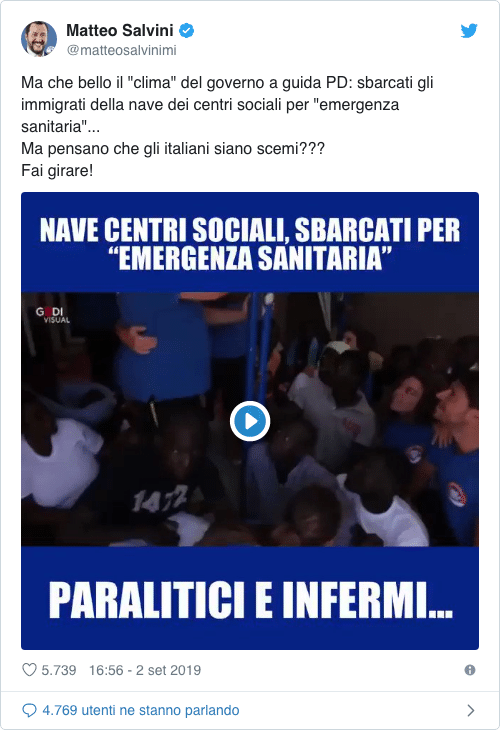Expand the conversation with the right chevron

(471, 710)
